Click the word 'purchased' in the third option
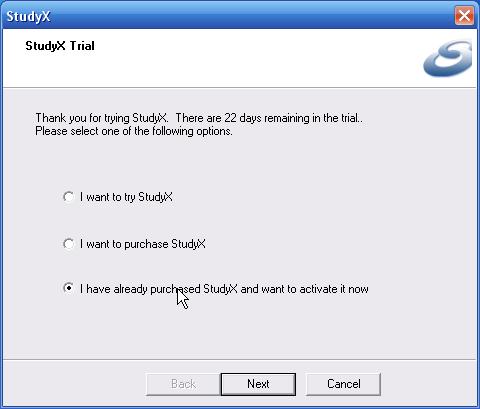The image size is (480, 409). pos(175,289)
